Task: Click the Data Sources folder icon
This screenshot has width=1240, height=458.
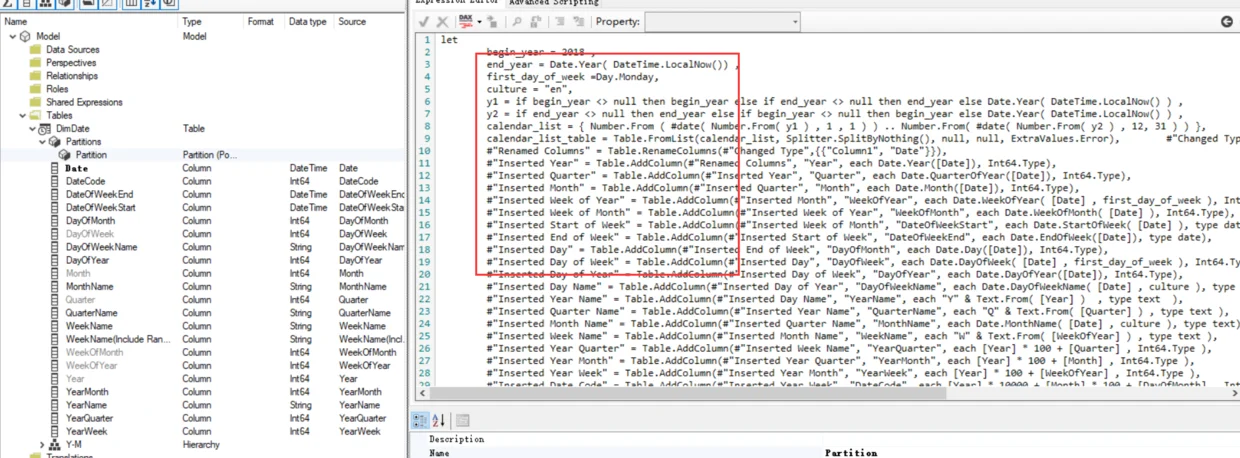Action: (36, 49)
